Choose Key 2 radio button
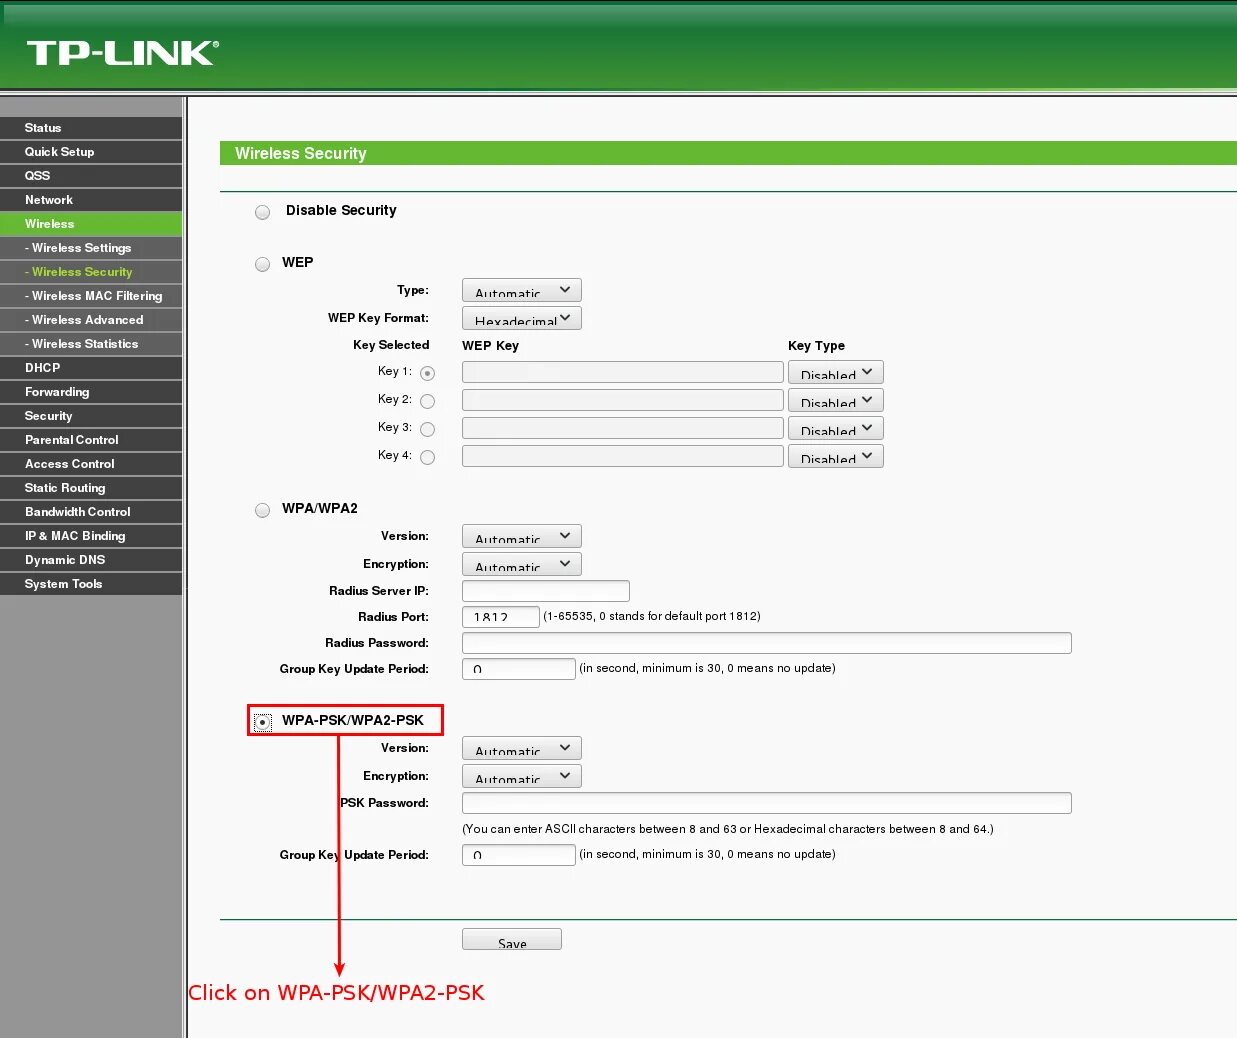1237x1038 pixels. coord(428,401)
